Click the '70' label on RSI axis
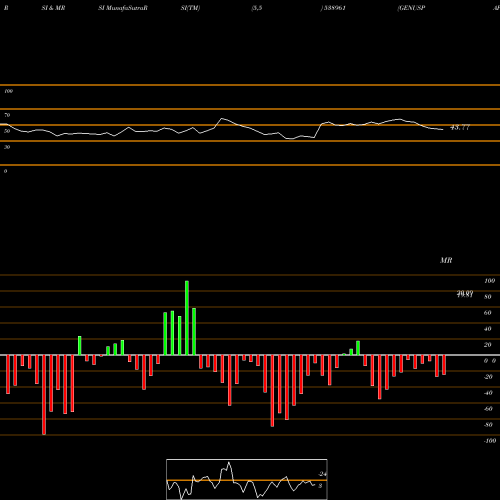 pos(7,115)
